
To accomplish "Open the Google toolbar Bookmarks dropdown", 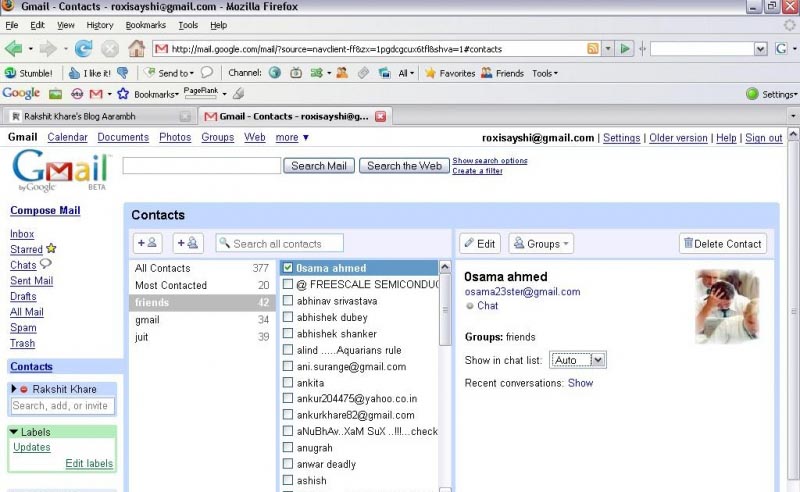I will click(156, 94).
